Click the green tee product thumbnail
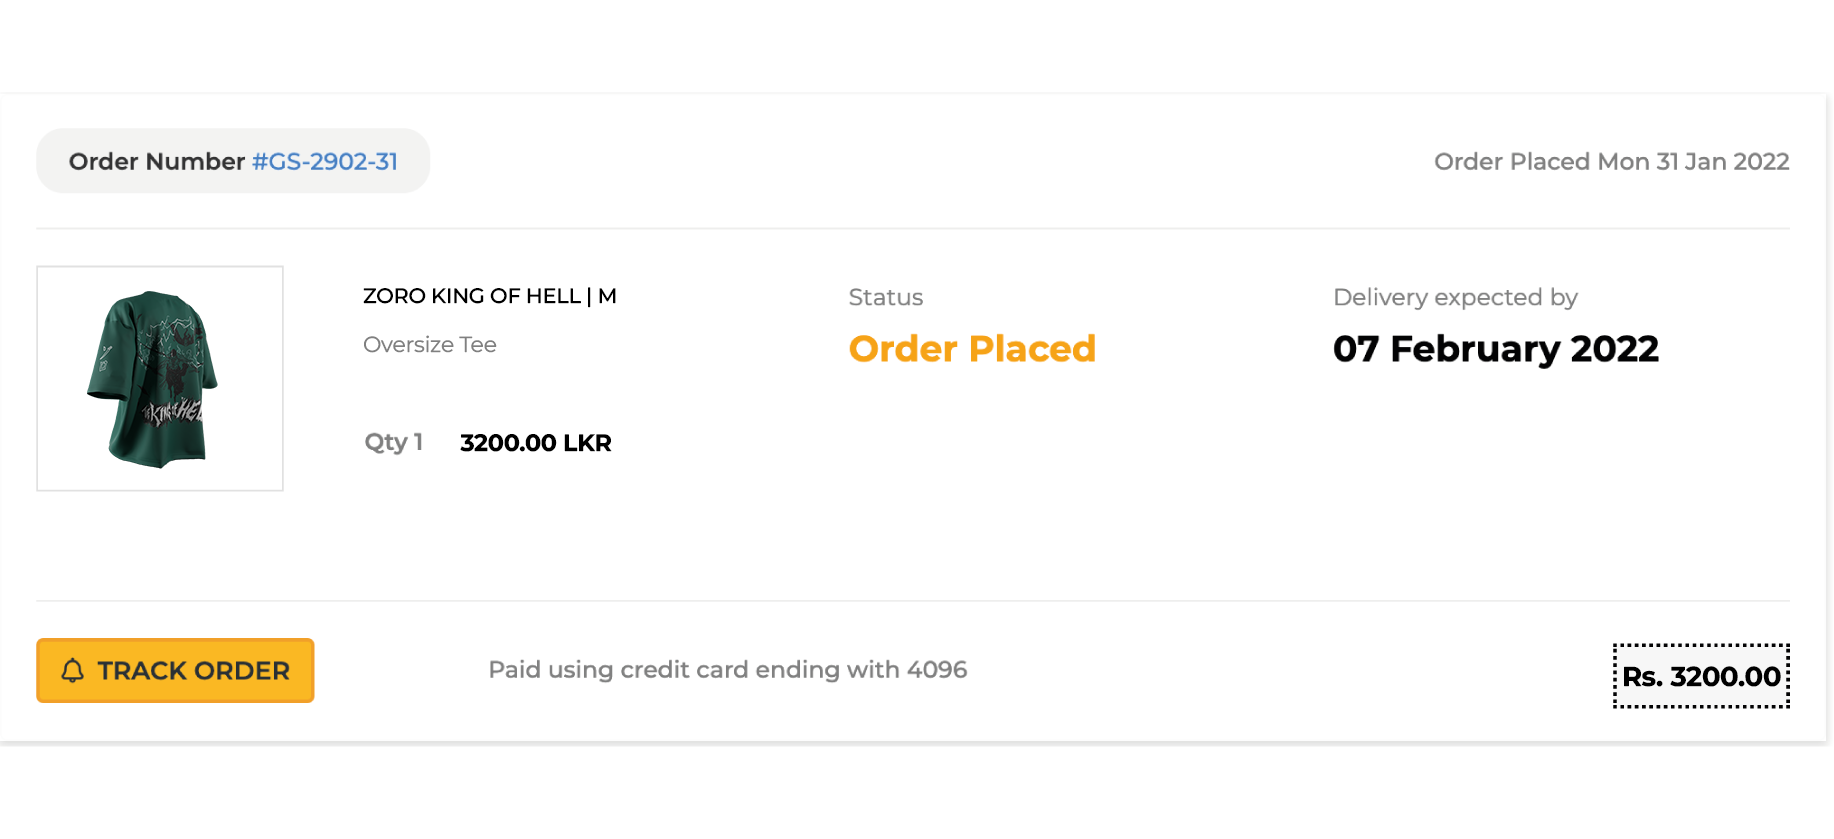Screen dimensions: 1834x839 coord(160,378)
